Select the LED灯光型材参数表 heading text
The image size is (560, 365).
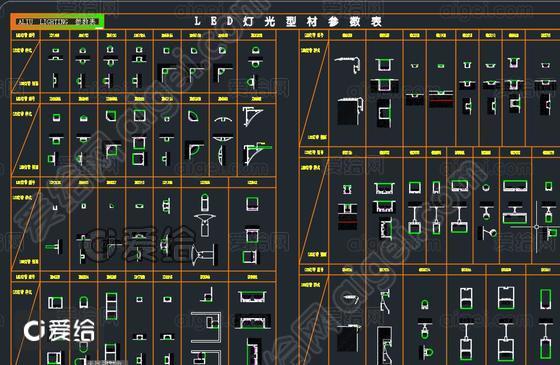pos(288,21)
